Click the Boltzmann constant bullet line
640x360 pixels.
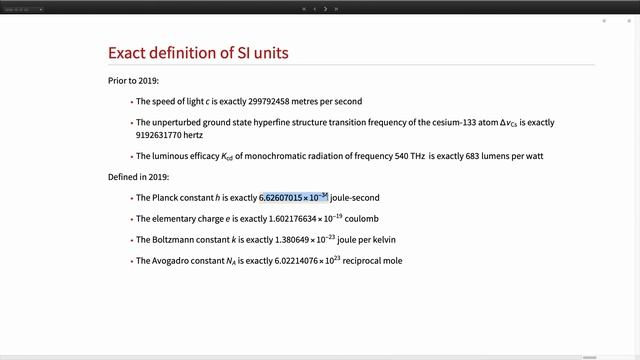(266, 240)
